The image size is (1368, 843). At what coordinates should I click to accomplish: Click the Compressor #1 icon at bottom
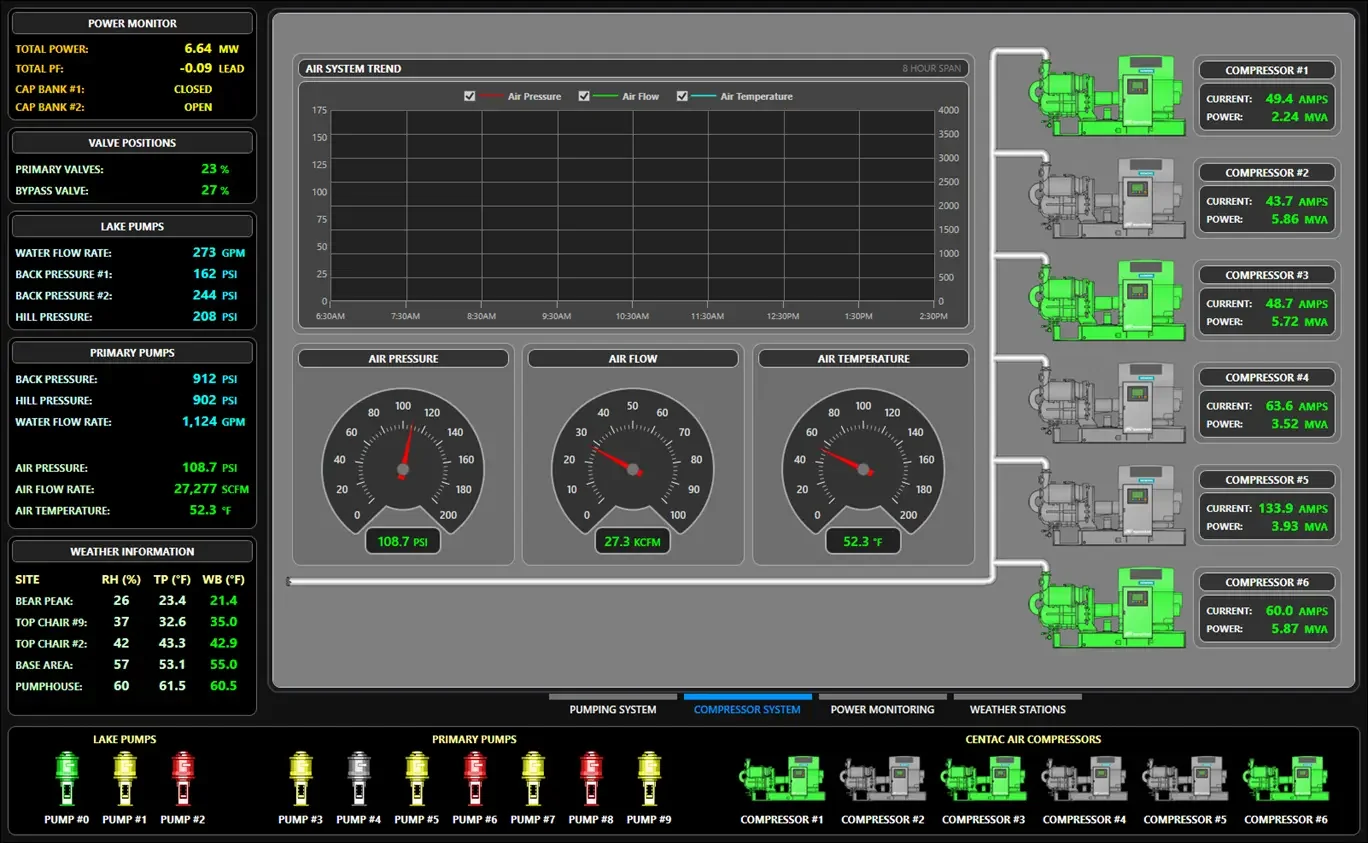click(x=781, y=780)
